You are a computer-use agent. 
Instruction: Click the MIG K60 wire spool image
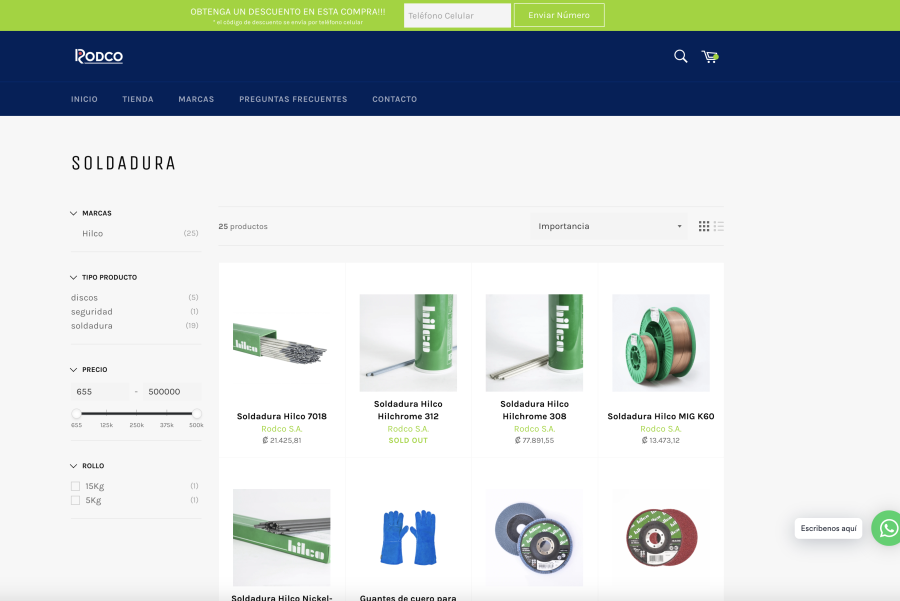pyautogui.click(x=661, y=343)
